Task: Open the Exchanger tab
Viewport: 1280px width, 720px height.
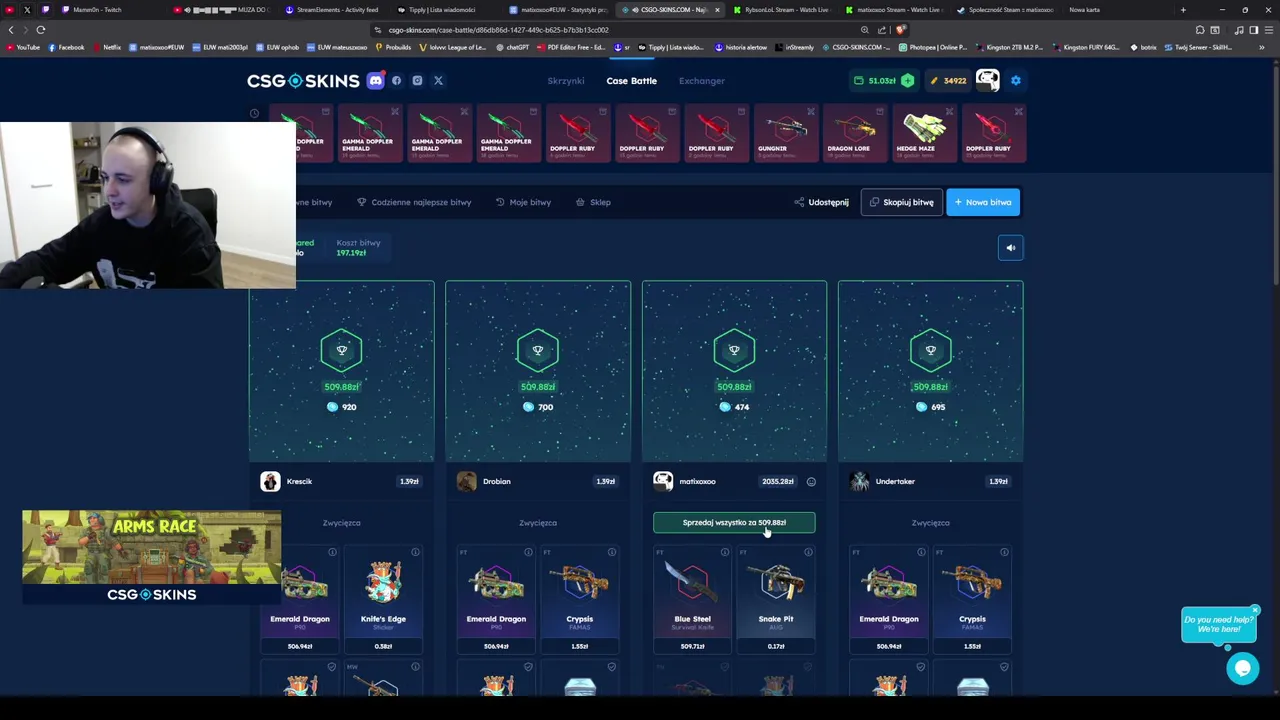Action: (x=702, y=81)
